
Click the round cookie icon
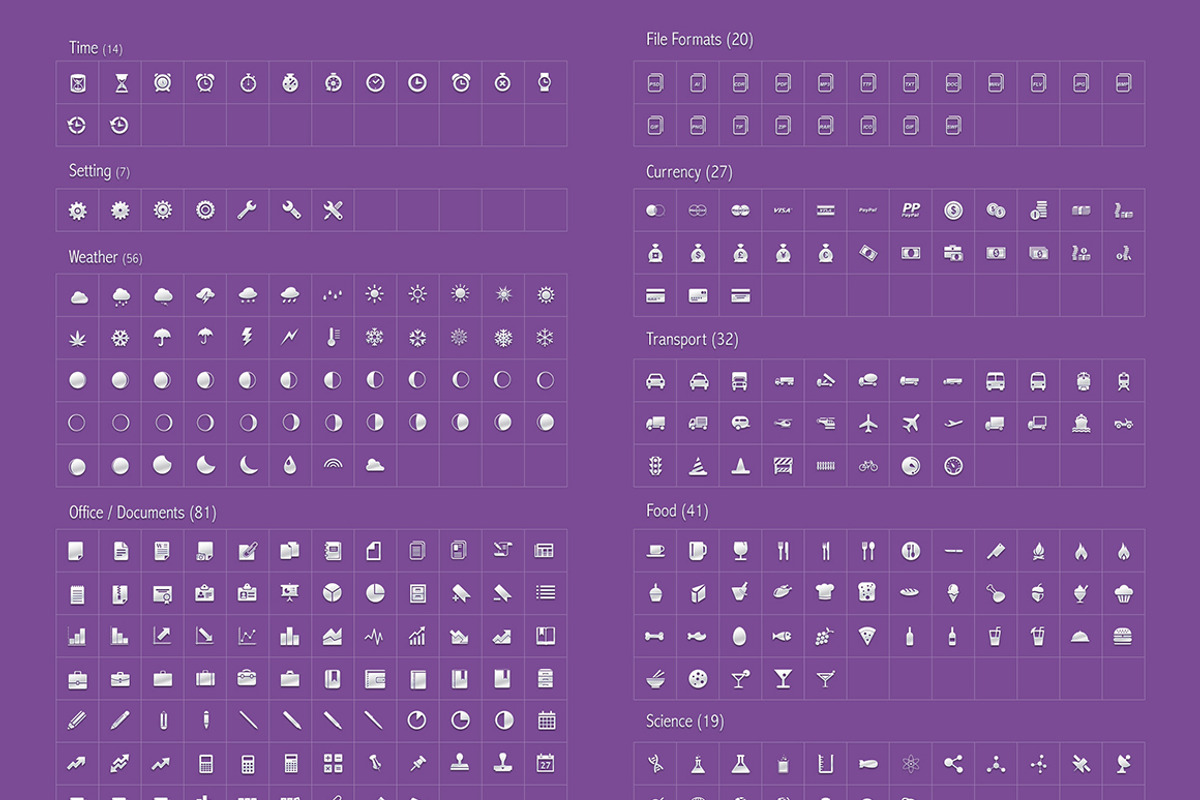[x=698, y=678]
